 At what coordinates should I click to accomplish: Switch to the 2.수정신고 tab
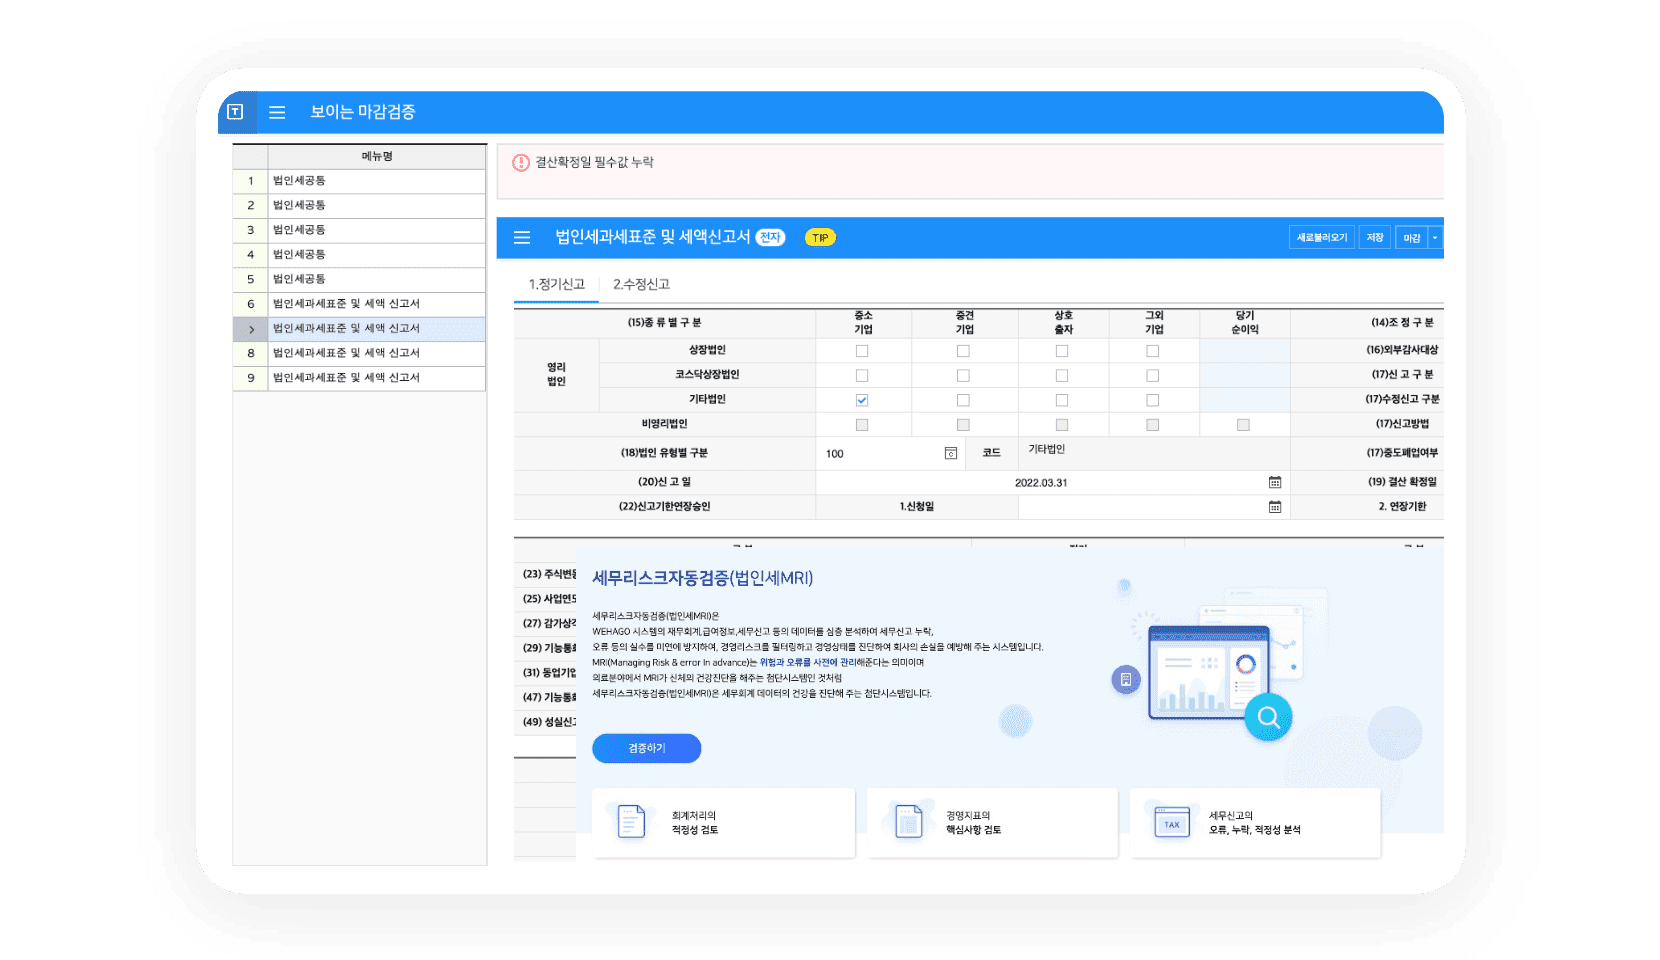click(641, 284)
